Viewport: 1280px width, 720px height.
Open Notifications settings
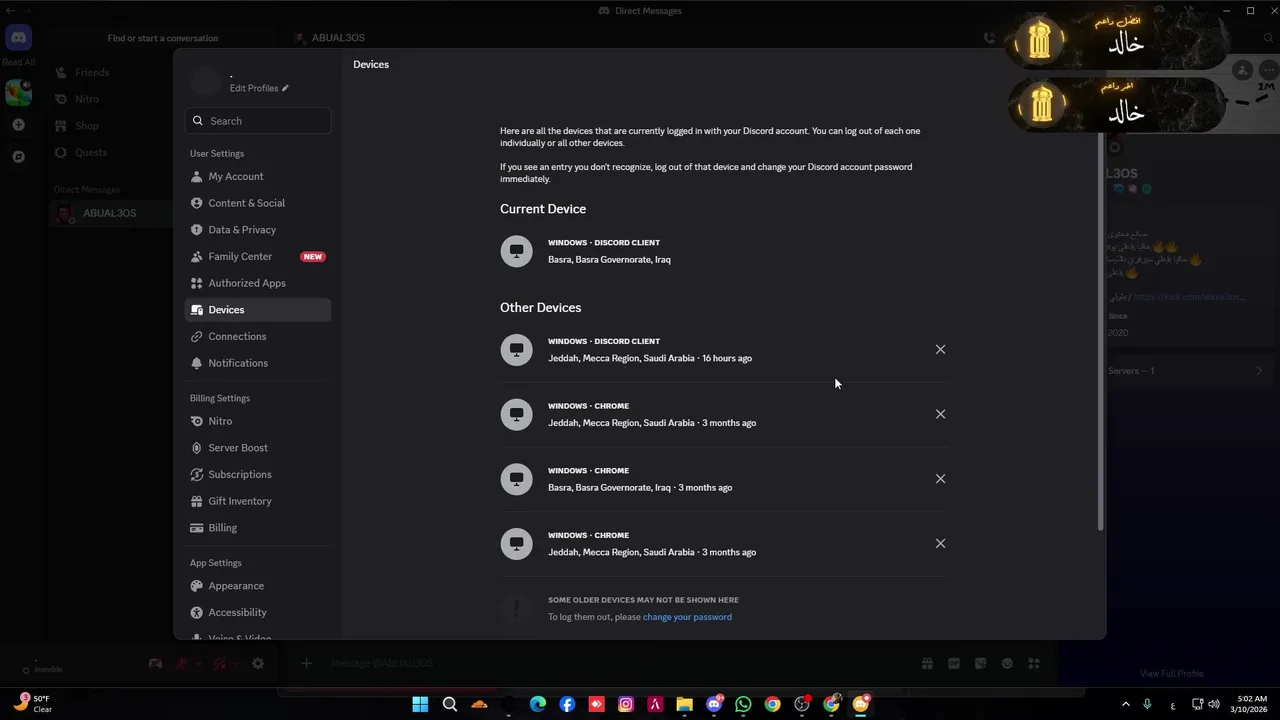pyautogui.click(x=258, y=363)
